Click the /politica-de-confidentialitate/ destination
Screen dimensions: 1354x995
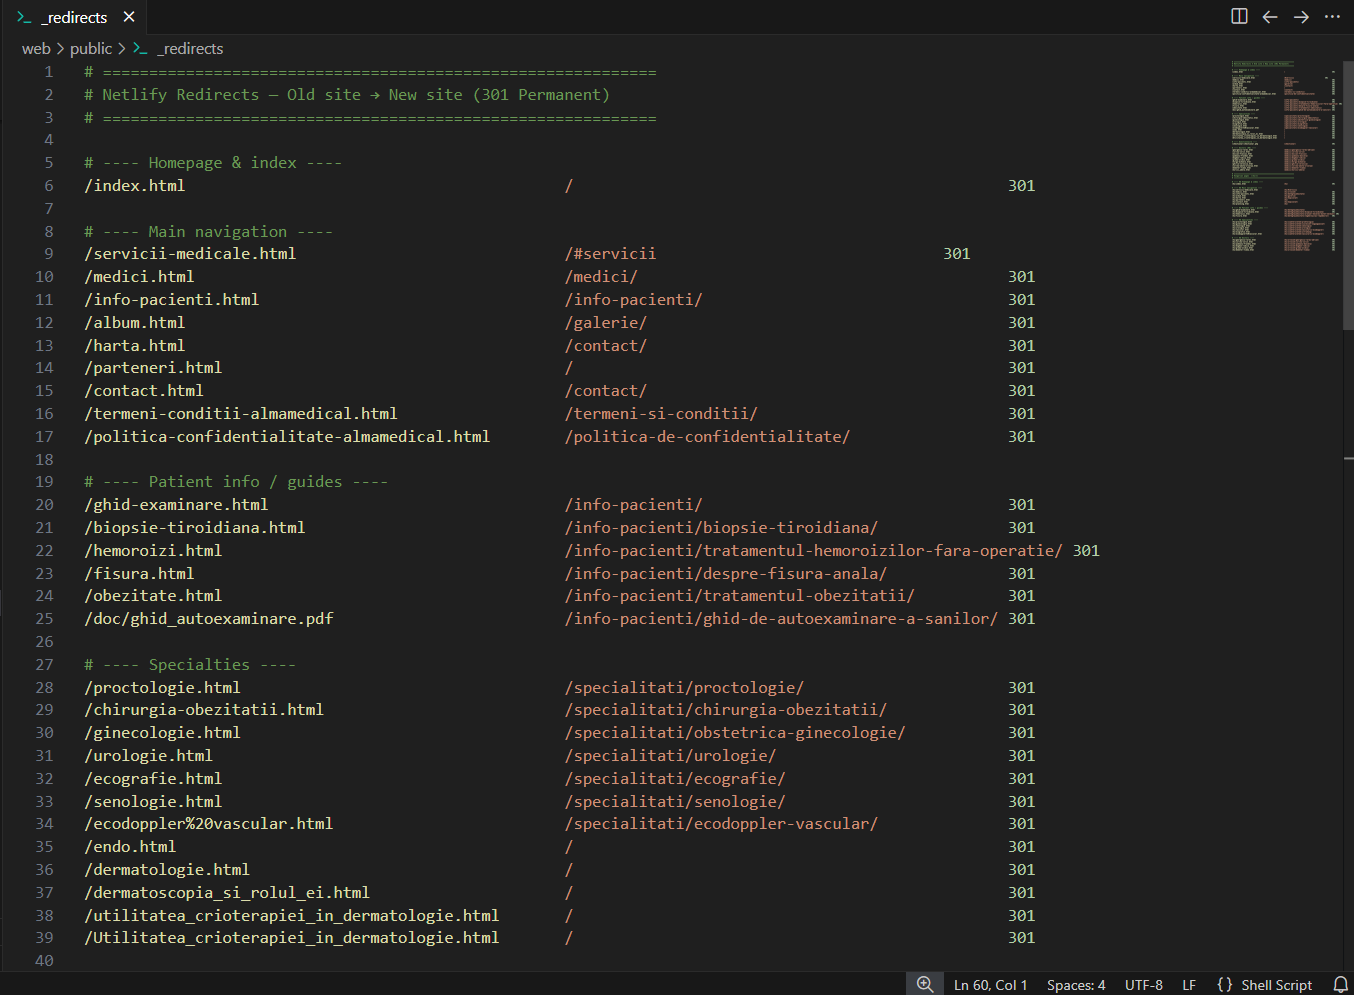tap(707, 437)
